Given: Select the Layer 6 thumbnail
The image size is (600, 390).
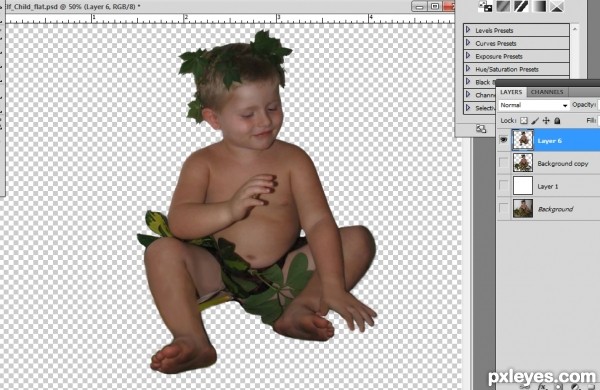Looking at the screenshot, I should click(523, 140).
